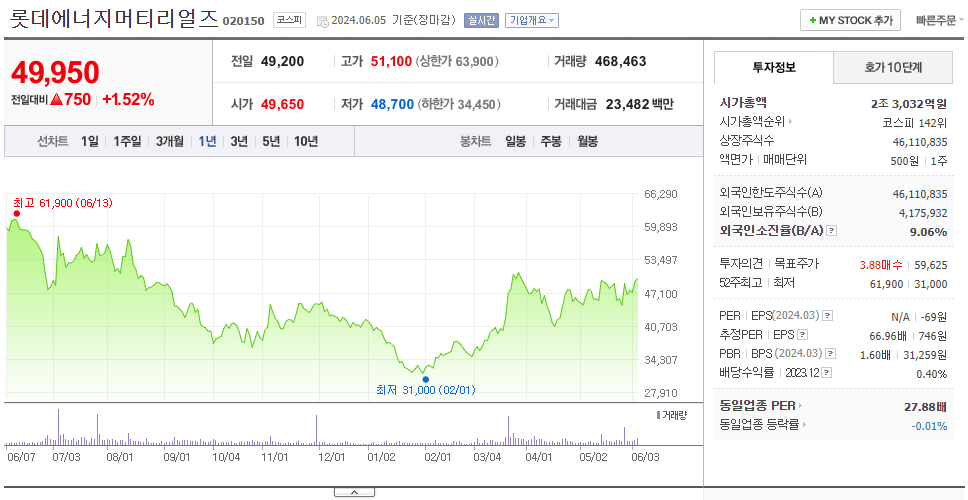Expand the 빠른주문 dropdown
The height and width of the screenshot is (500, 968).
pos(940,20)
